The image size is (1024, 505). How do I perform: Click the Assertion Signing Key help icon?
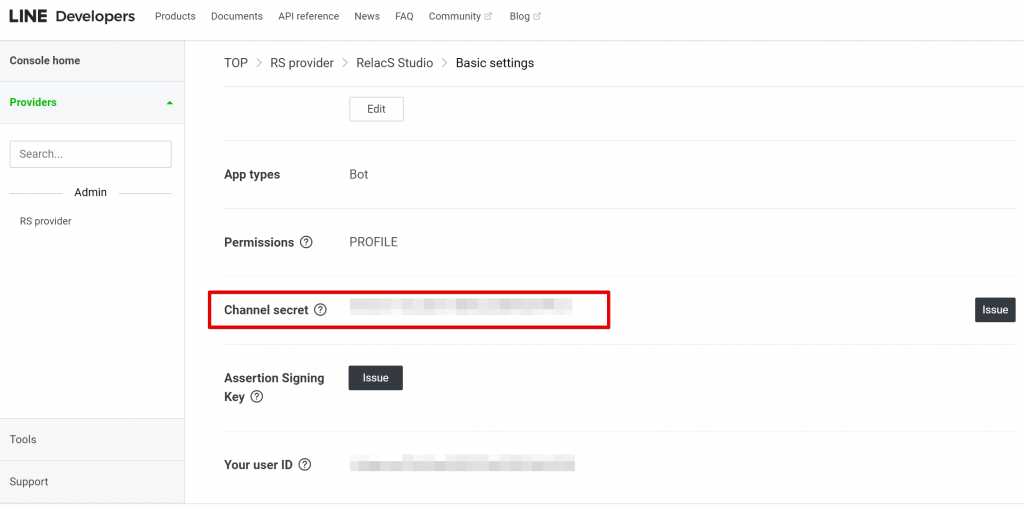coord(257,397)
